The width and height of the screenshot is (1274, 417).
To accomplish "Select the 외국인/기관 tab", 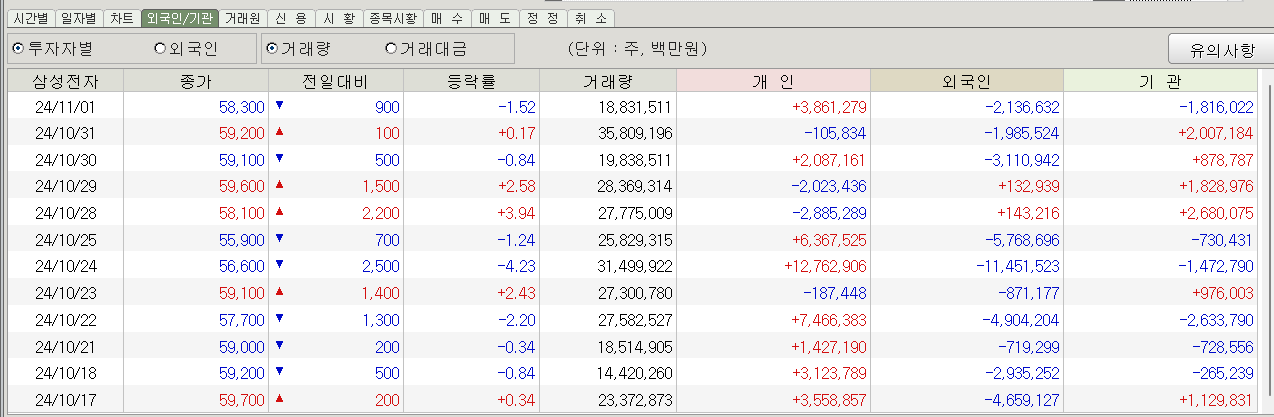I will click(x=180, y=18).
